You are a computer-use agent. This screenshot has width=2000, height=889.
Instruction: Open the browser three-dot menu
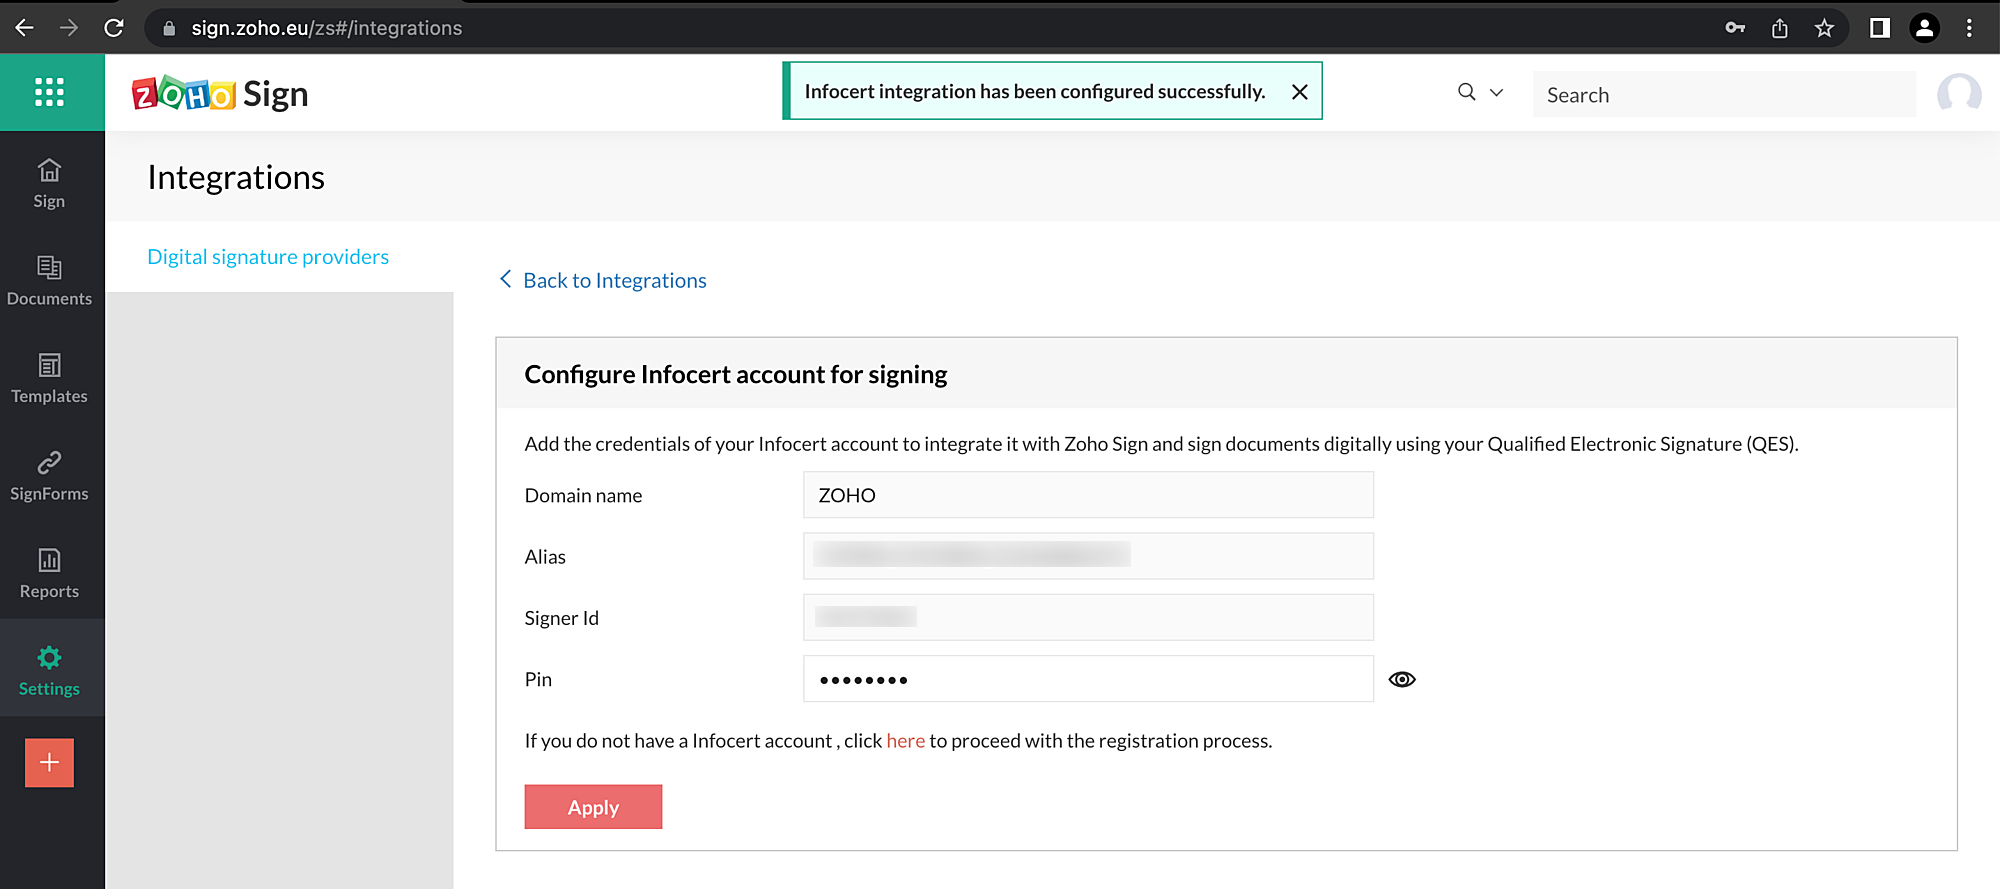click(1969, 28)
